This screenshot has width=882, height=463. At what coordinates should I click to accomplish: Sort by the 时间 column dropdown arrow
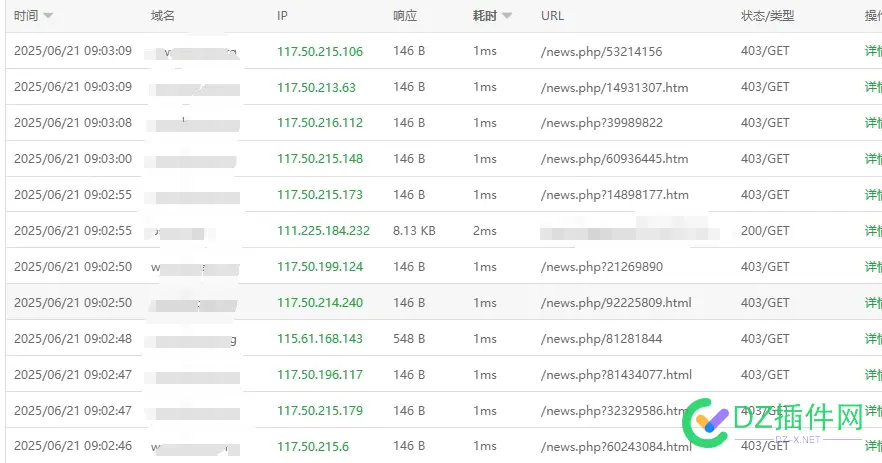pyautogui.click(x=48, y=16)
